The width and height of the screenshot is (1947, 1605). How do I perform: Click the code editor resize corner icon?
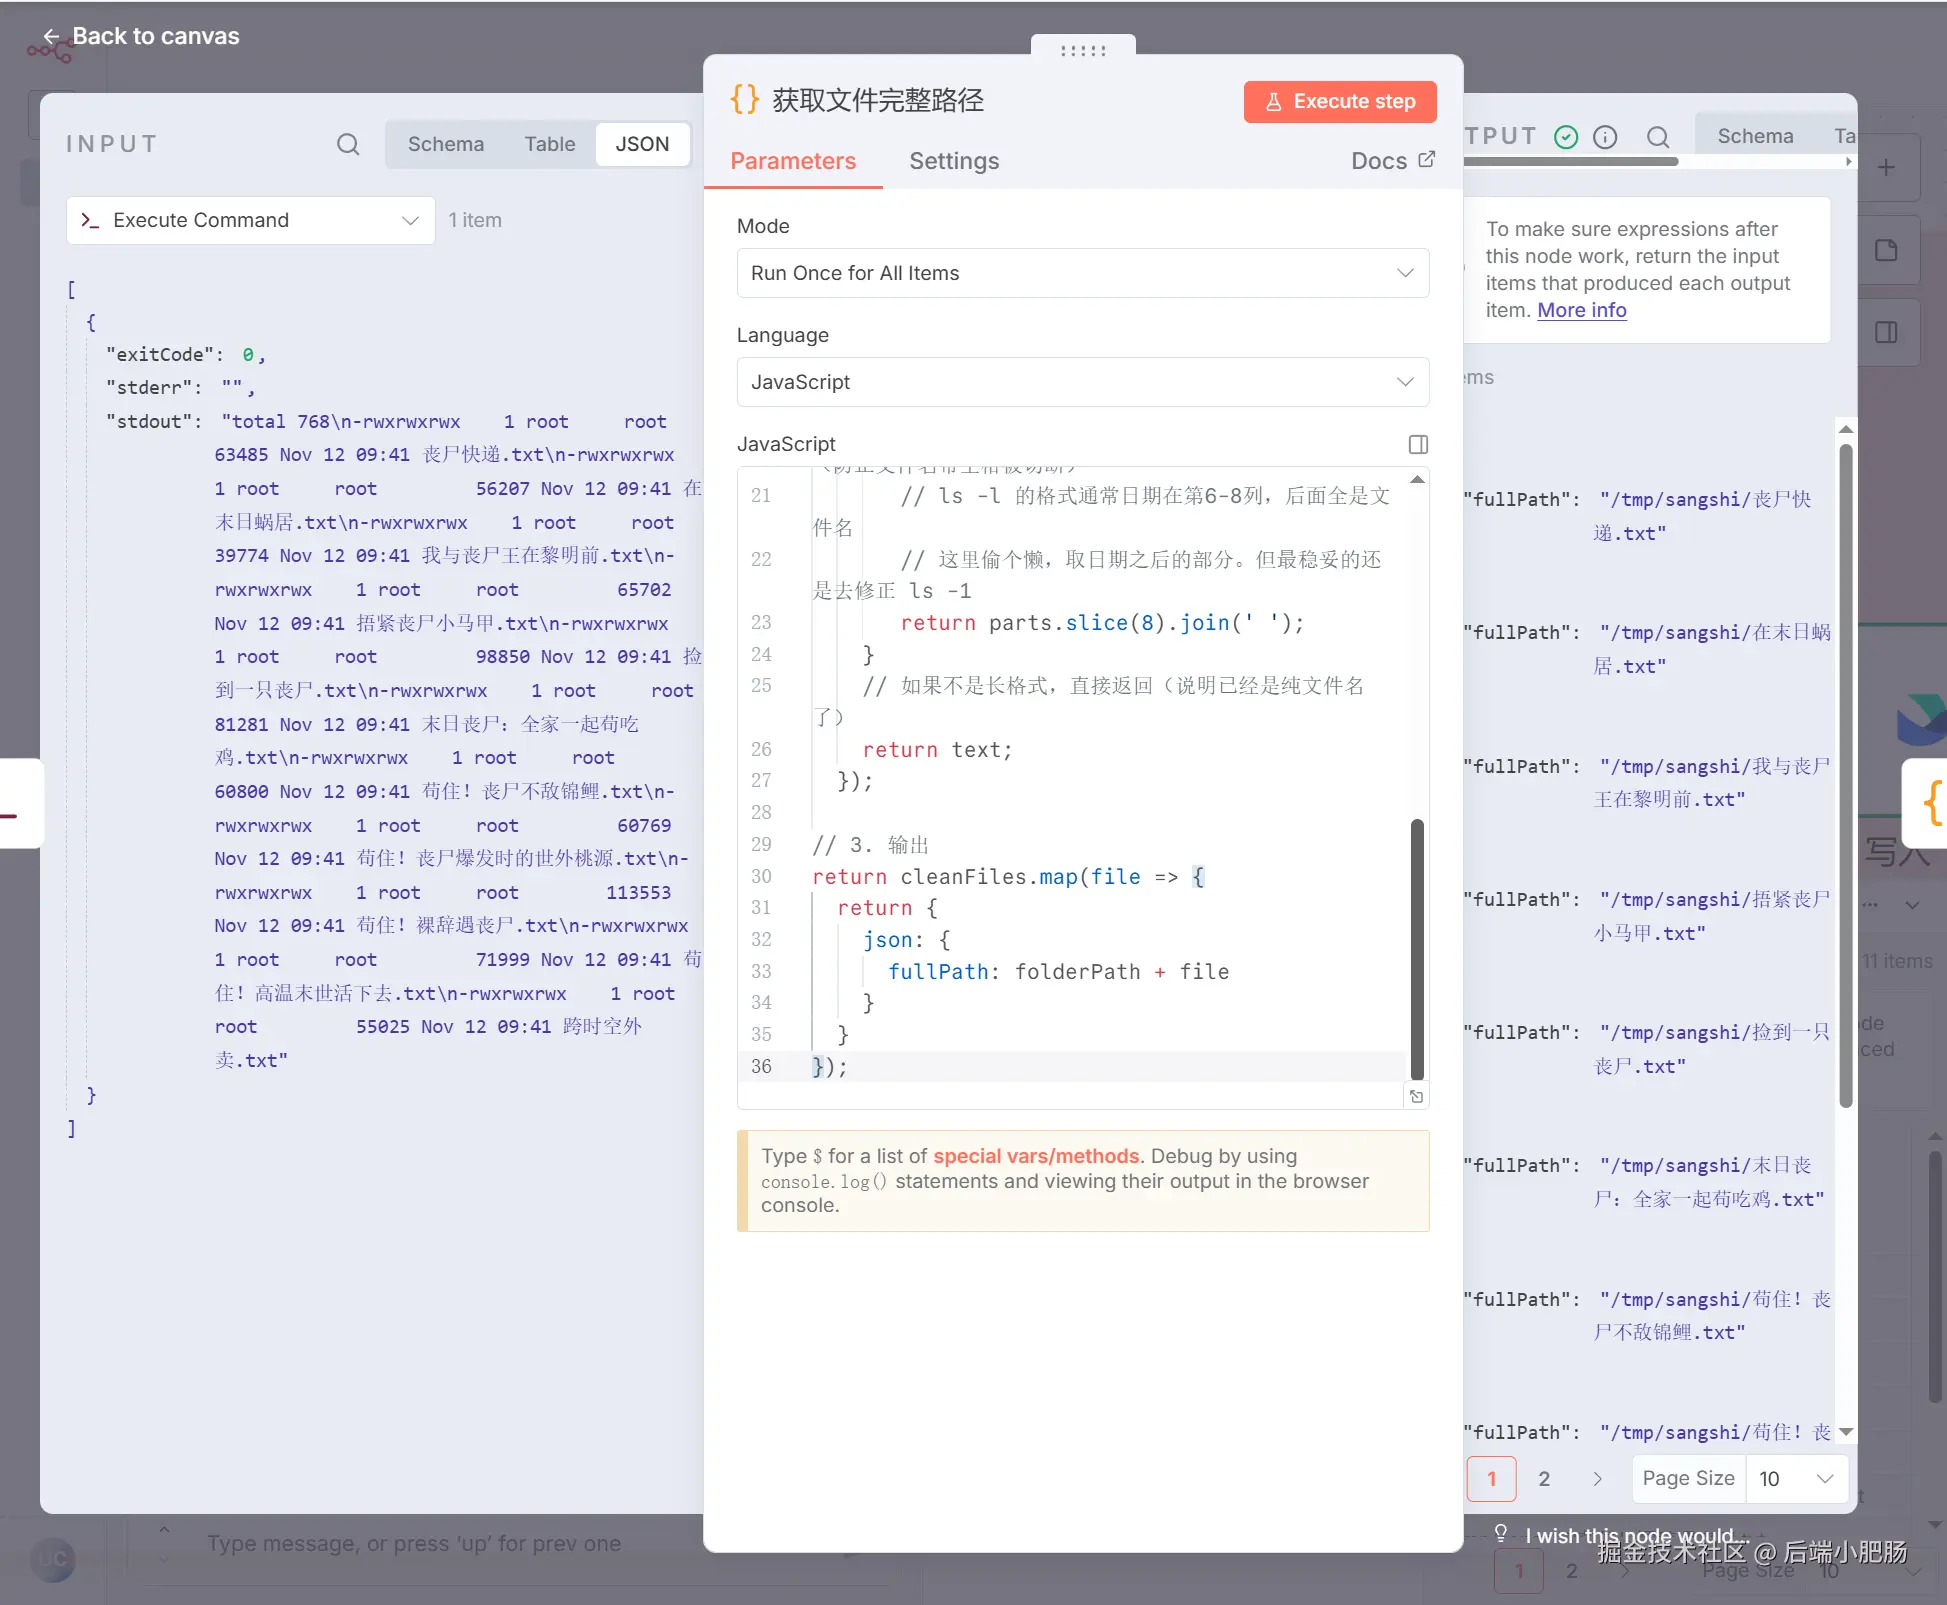pos(1416,1097)
